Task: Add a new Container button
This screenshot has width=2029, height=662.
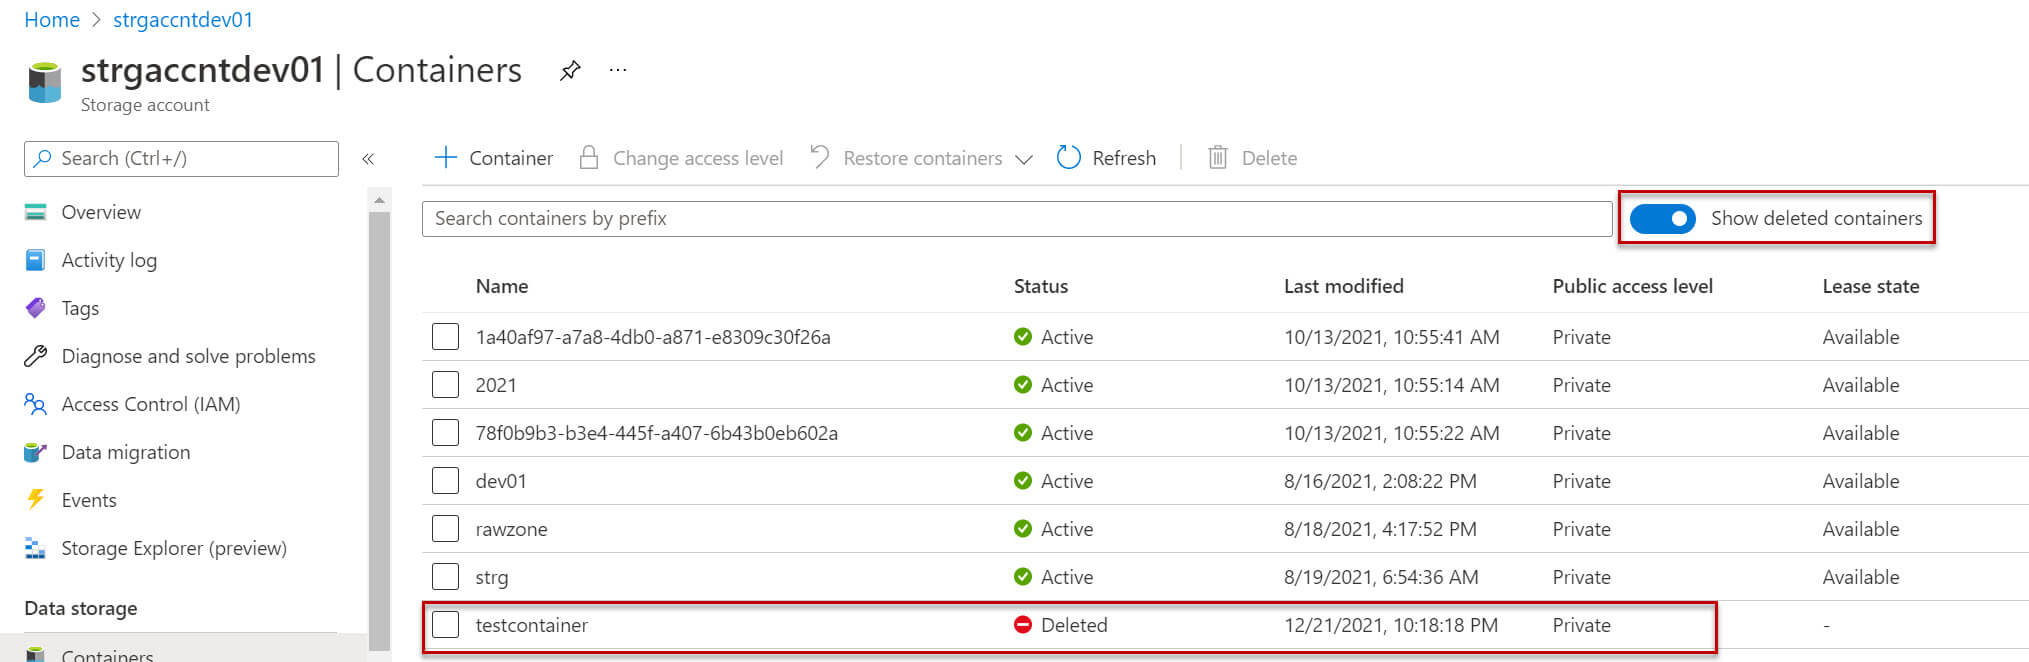Action: click(494, 158)
